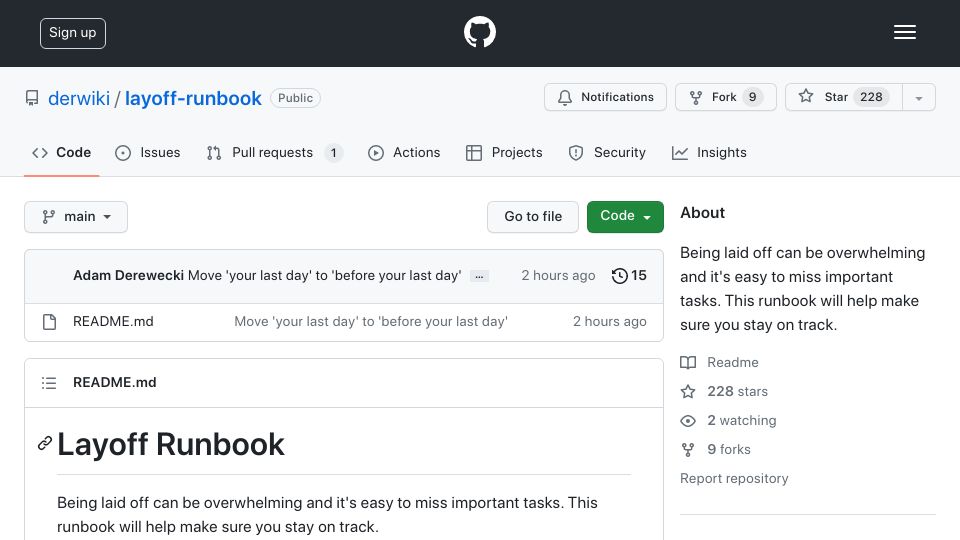Click the '2 hours ago' commit timestamp

pos(558,276)
